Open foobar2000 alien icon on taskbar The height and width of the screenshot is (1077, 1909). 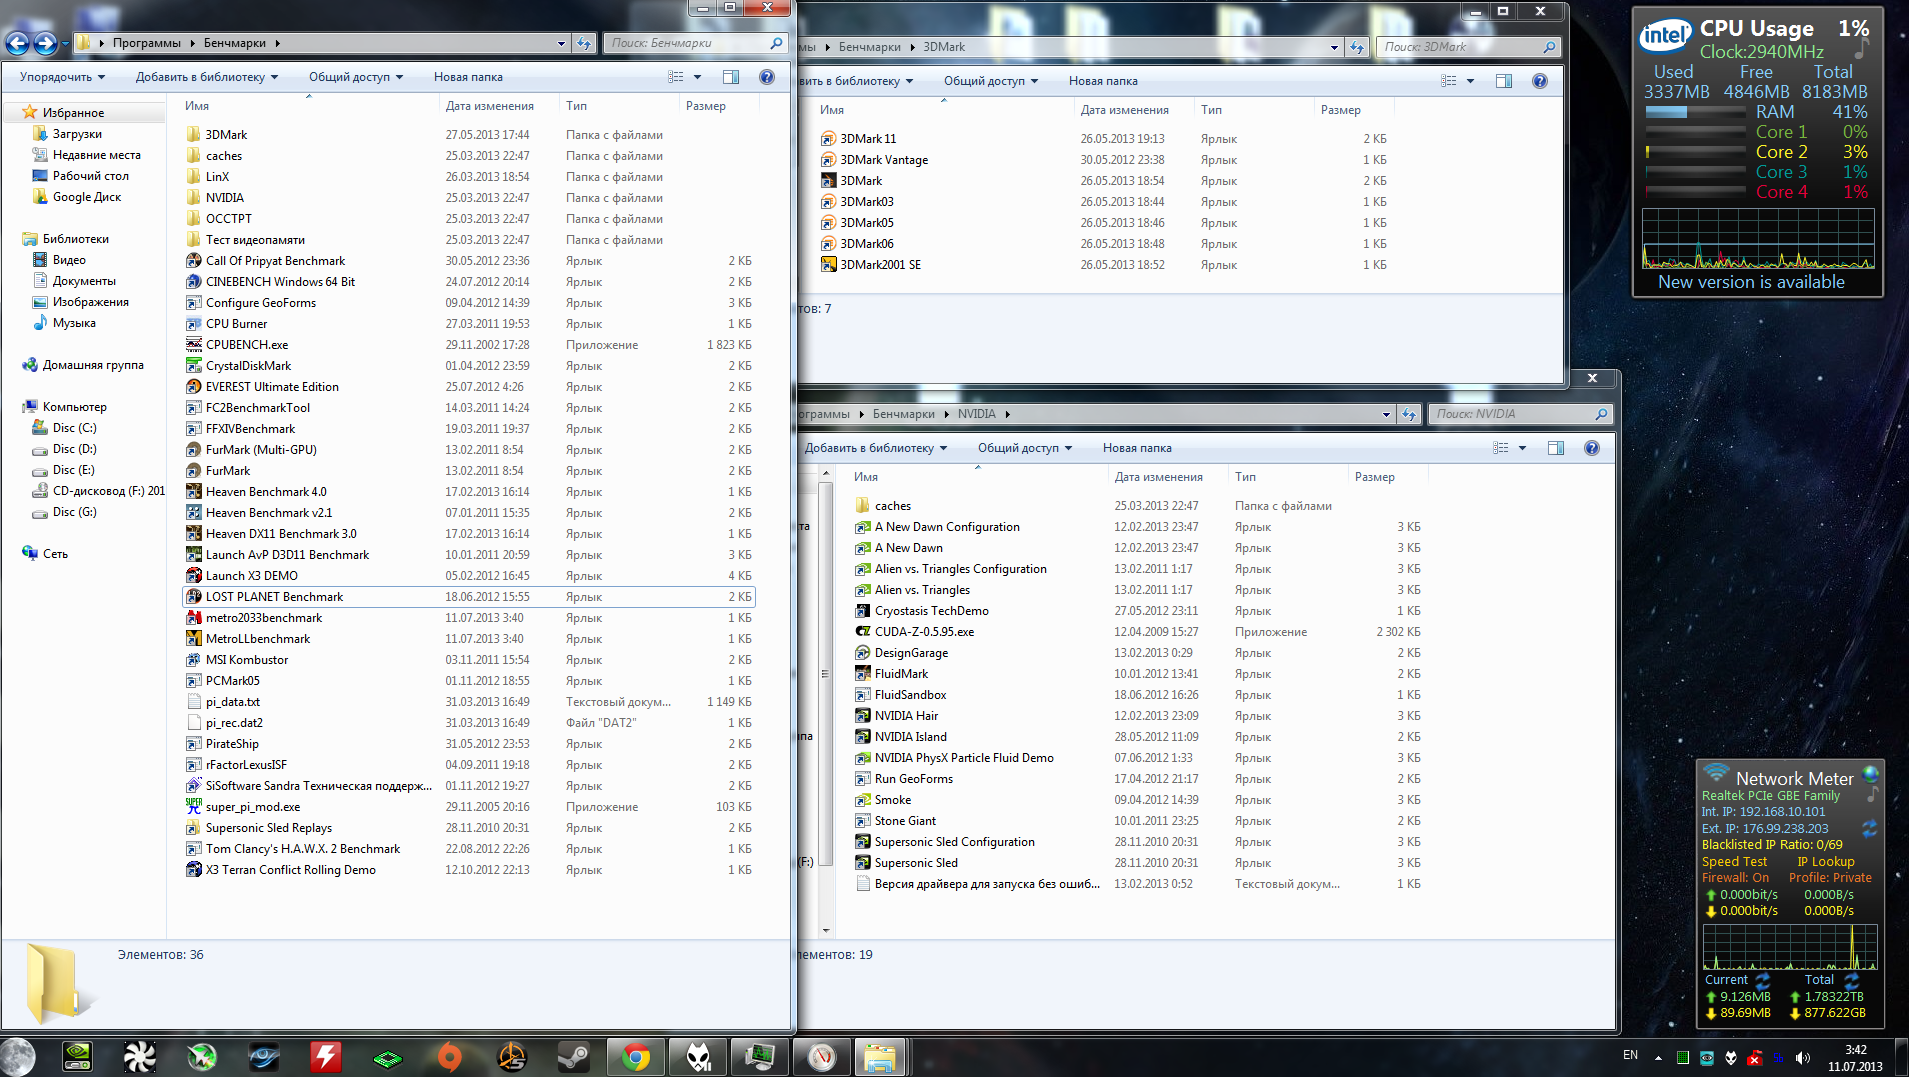698,1056
